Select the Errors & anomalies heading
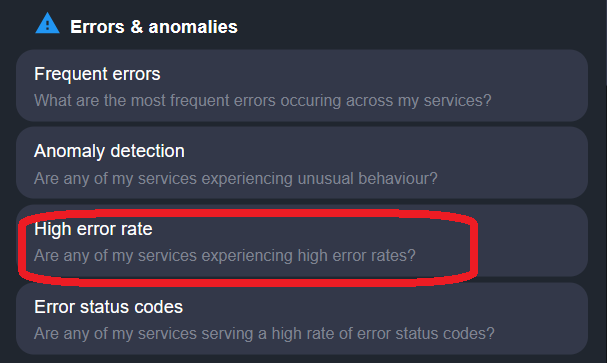607x363 pixels. pos(154,27)
